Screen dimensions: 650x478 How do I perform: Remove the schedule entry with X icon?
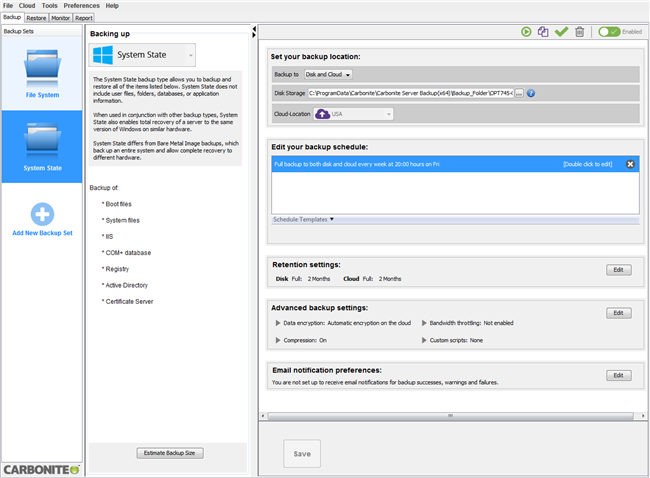pyautogui.click(x=630, y=164)
